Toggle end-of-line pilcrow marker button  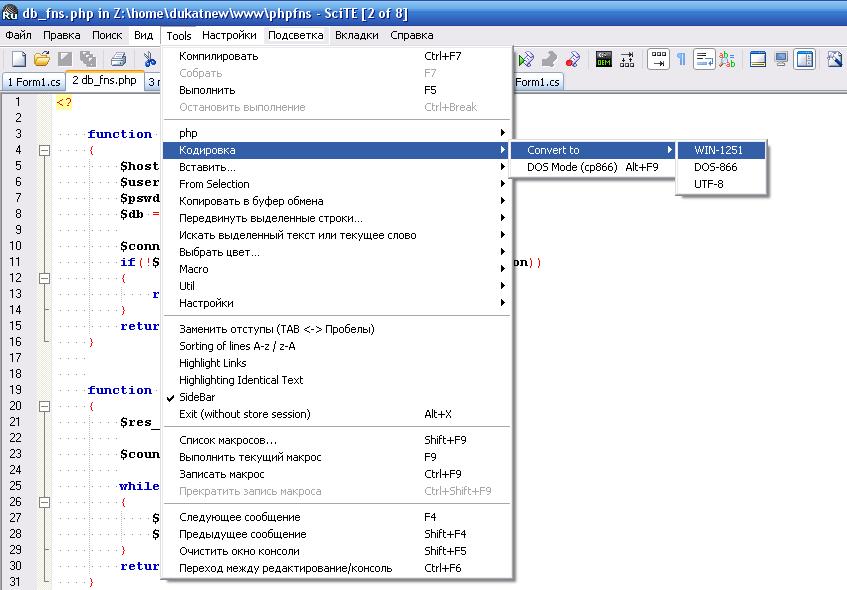point(681,59)
